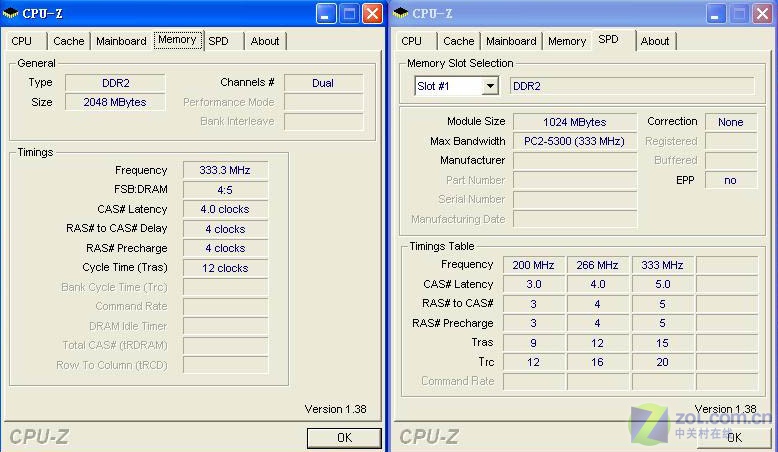
Task: Click the FSB:DRAM field 4:5
Action: tap(225, 190)
